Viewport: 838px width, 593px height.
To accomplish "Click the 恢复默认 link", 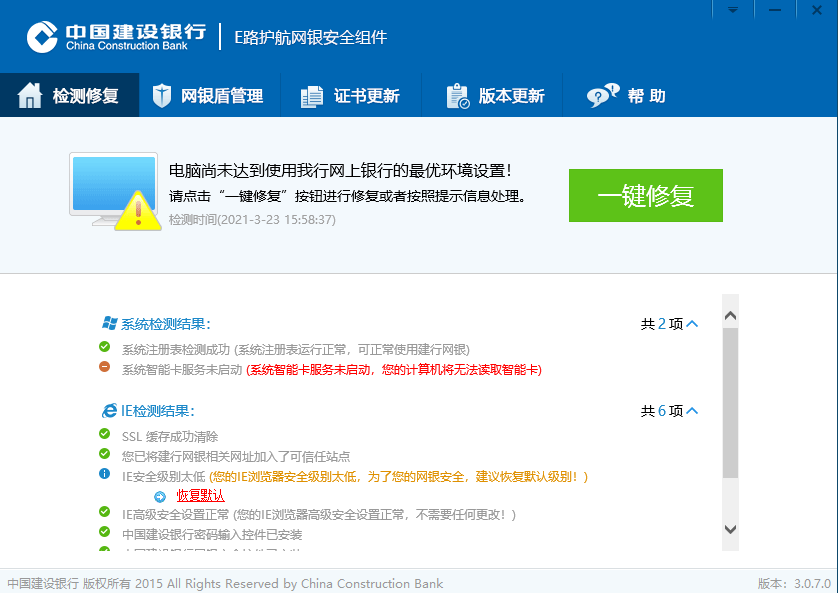I will click(200, 496).
